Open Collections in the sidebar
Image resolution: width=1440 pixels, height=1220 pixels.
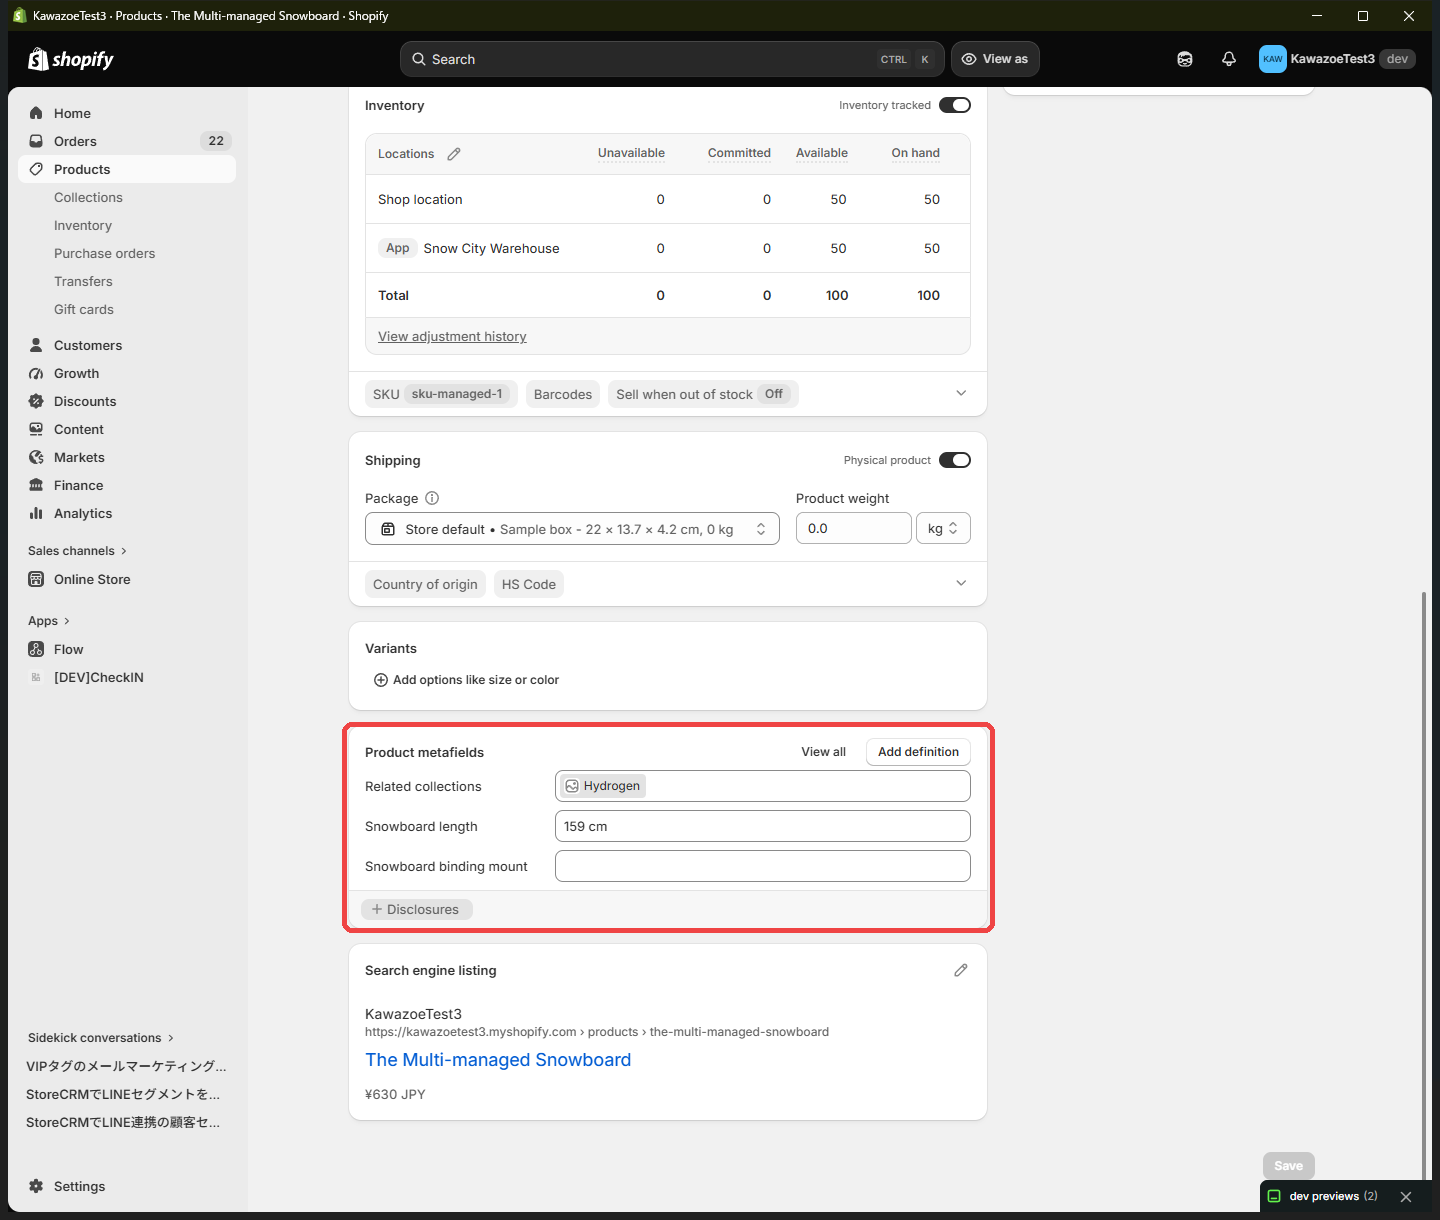(88, 197)
